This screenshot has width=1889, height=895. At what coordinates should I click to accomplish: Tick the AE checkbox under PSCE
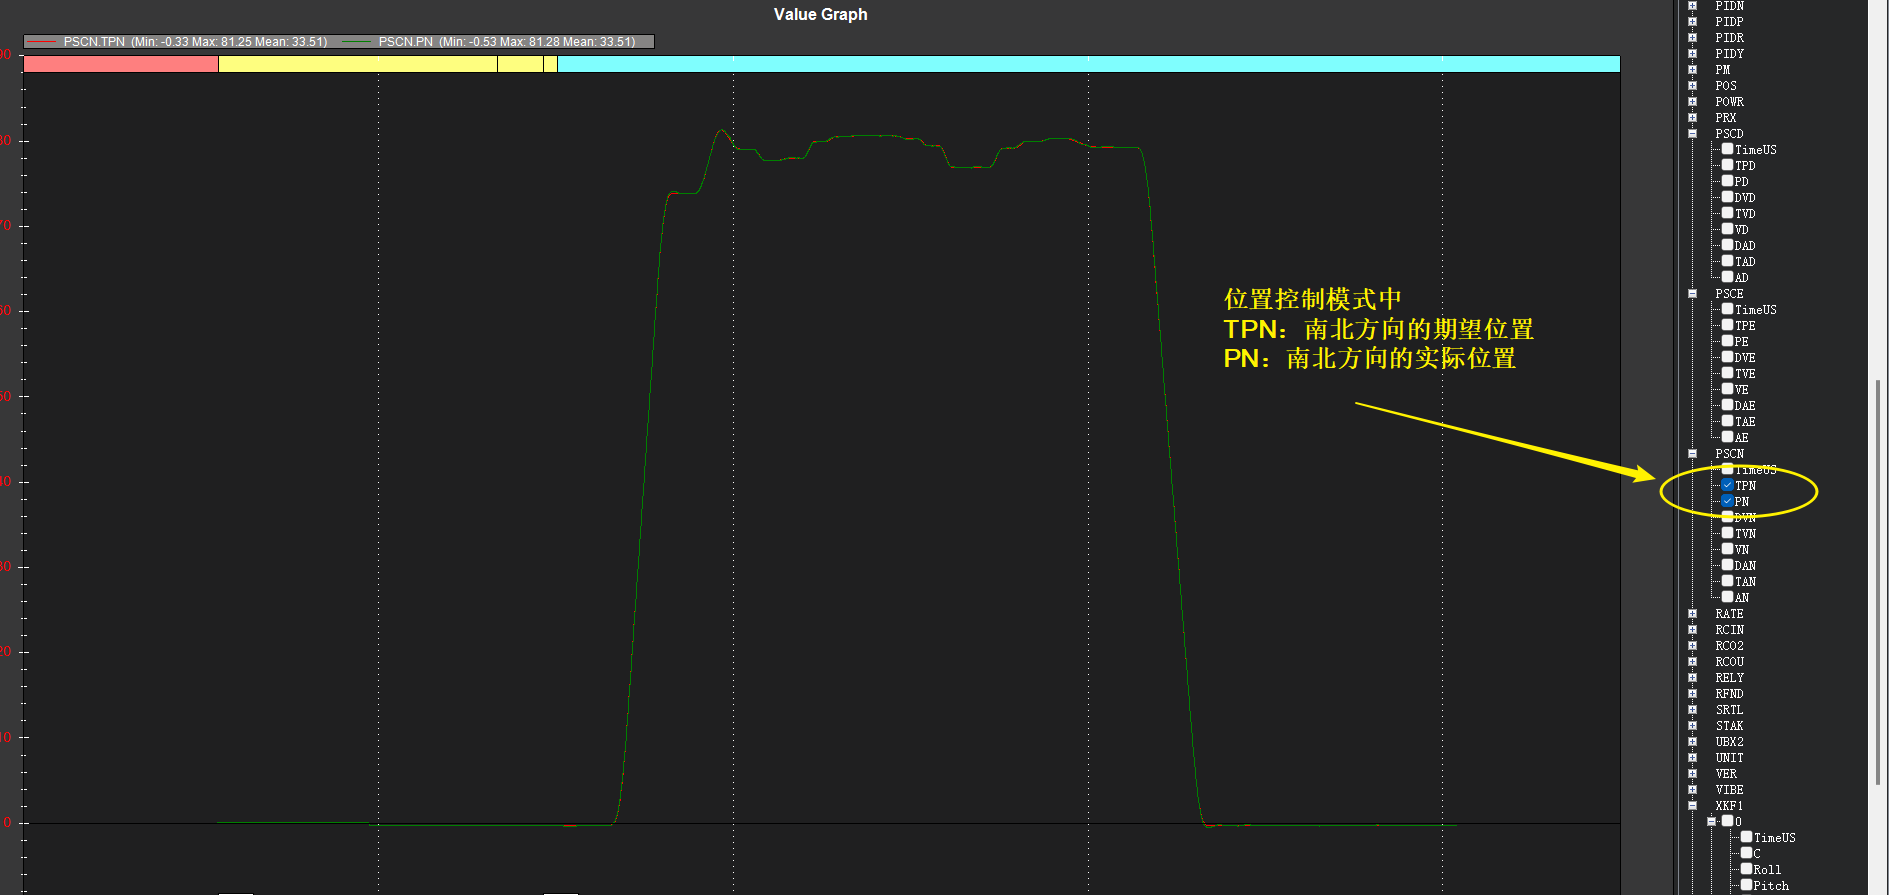coord(1727,437)
